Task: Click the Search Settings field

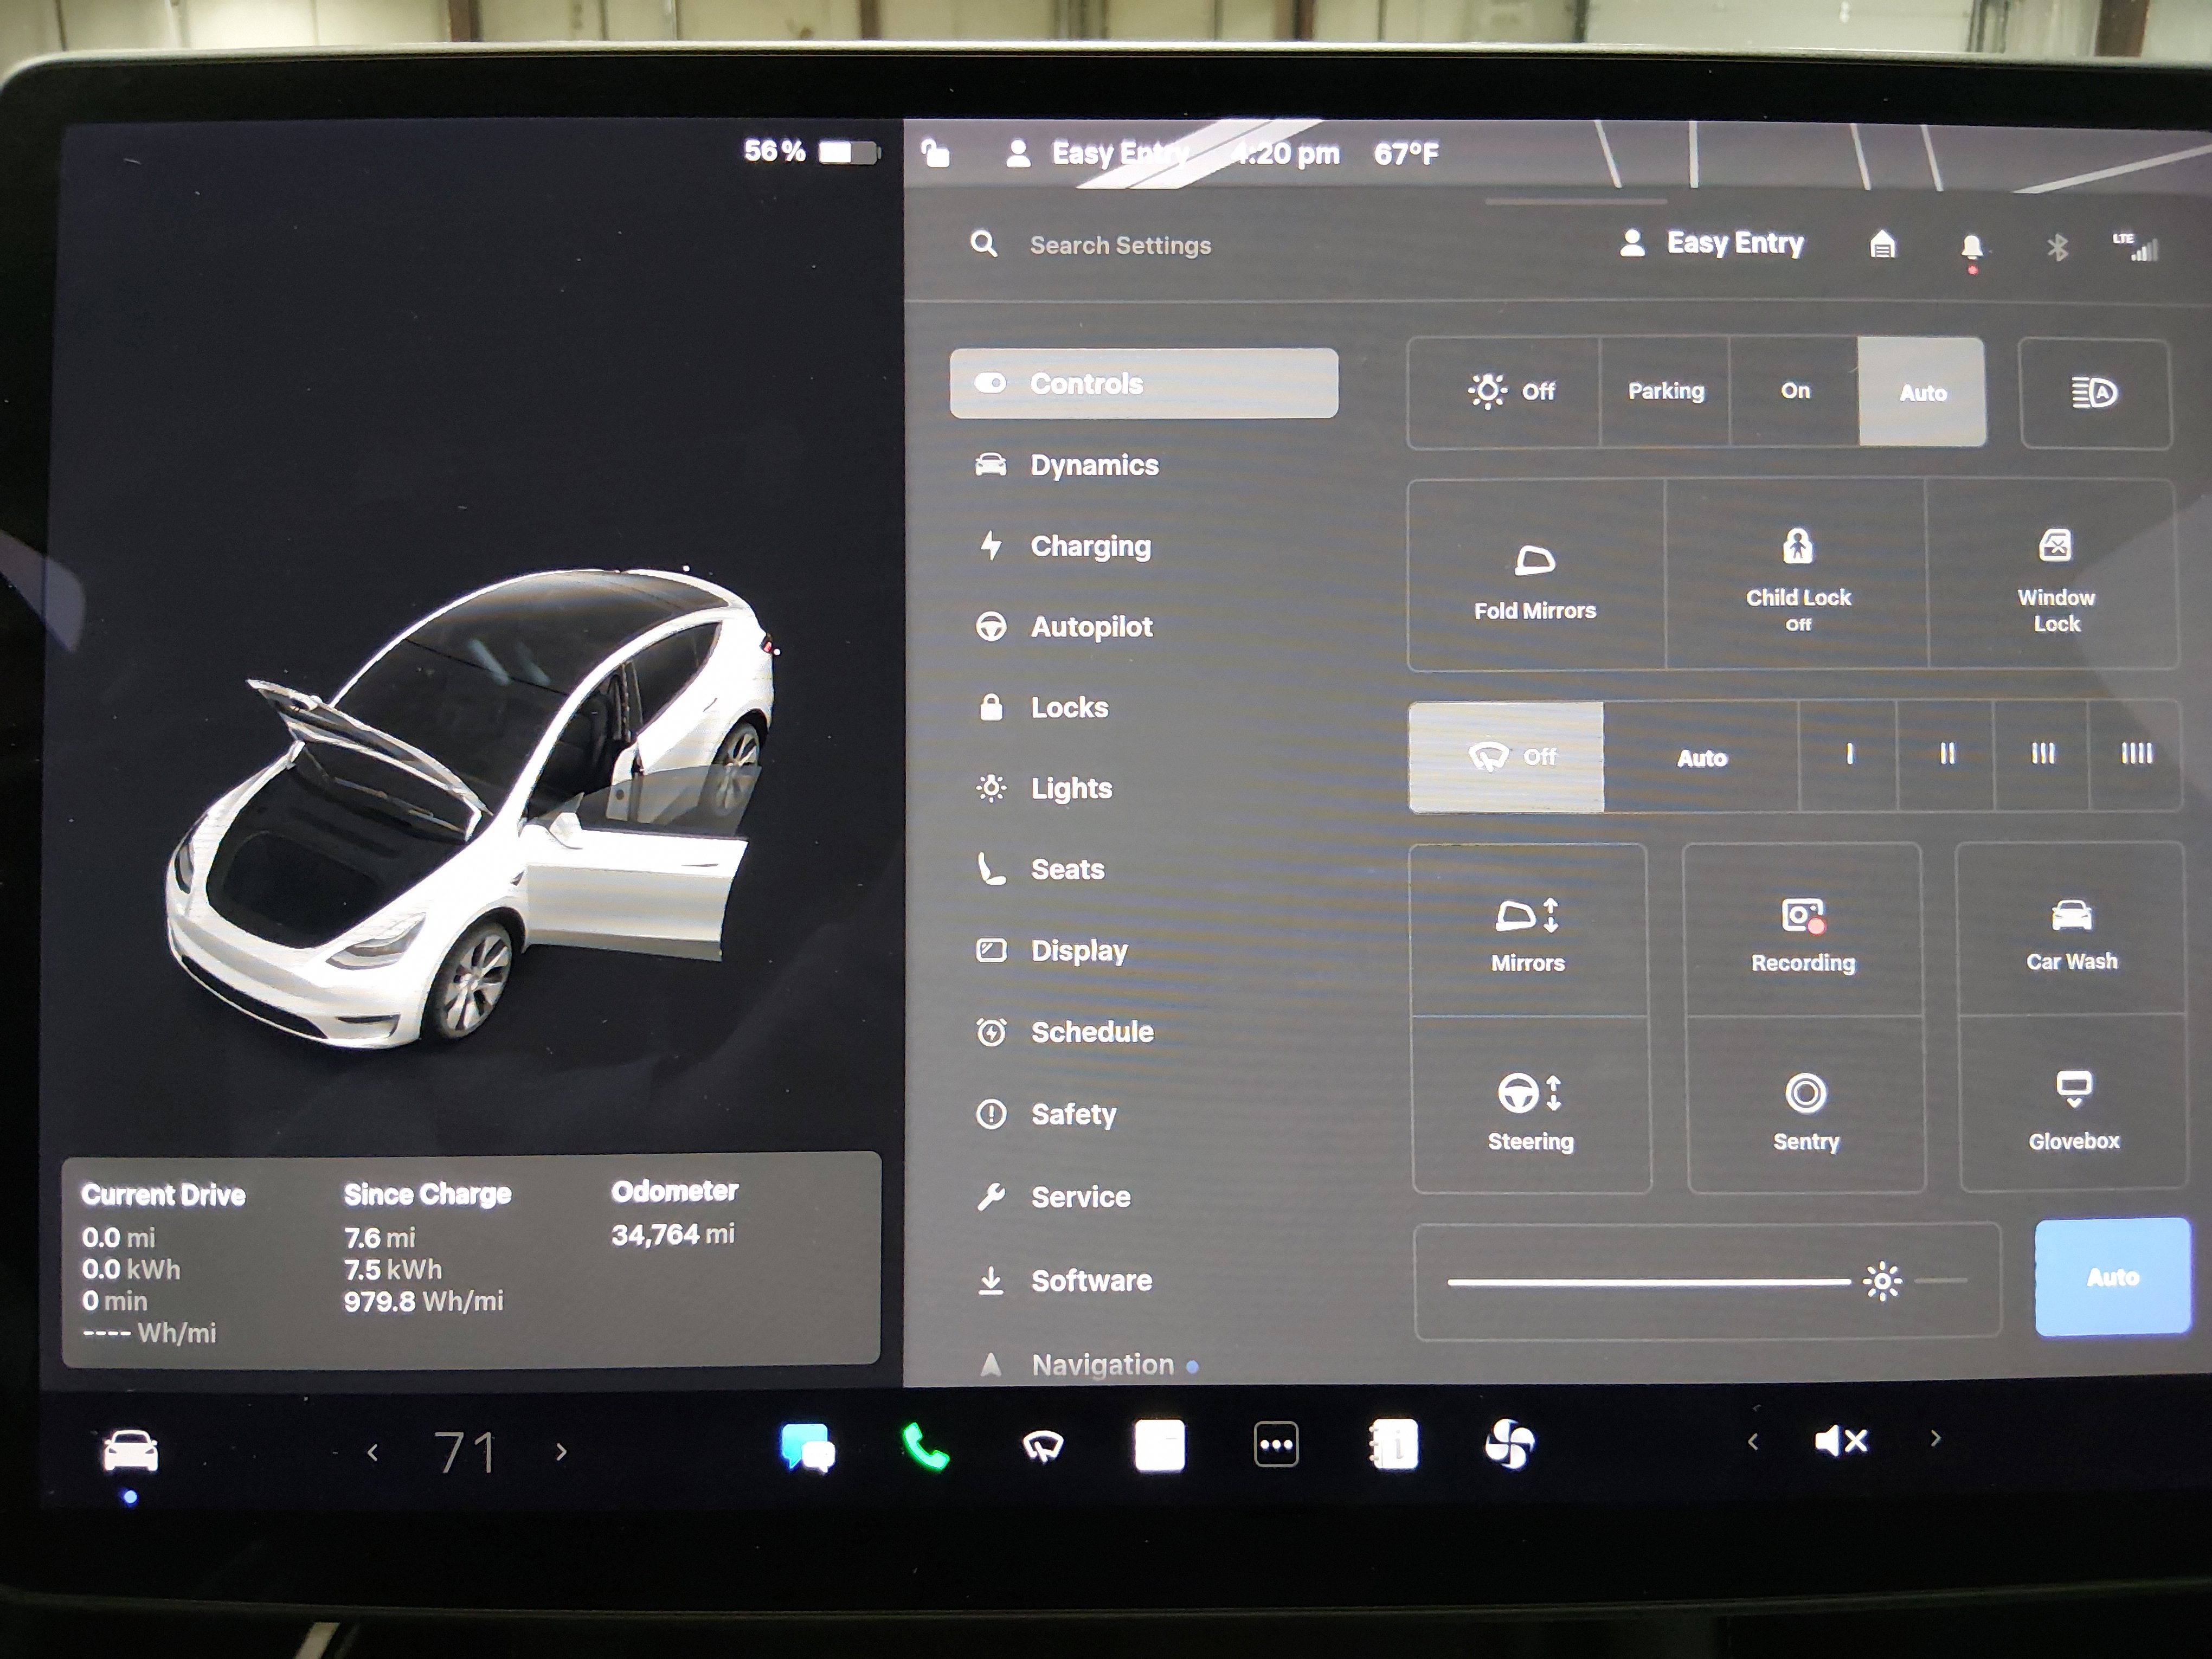Action: tap(1118, 245)
